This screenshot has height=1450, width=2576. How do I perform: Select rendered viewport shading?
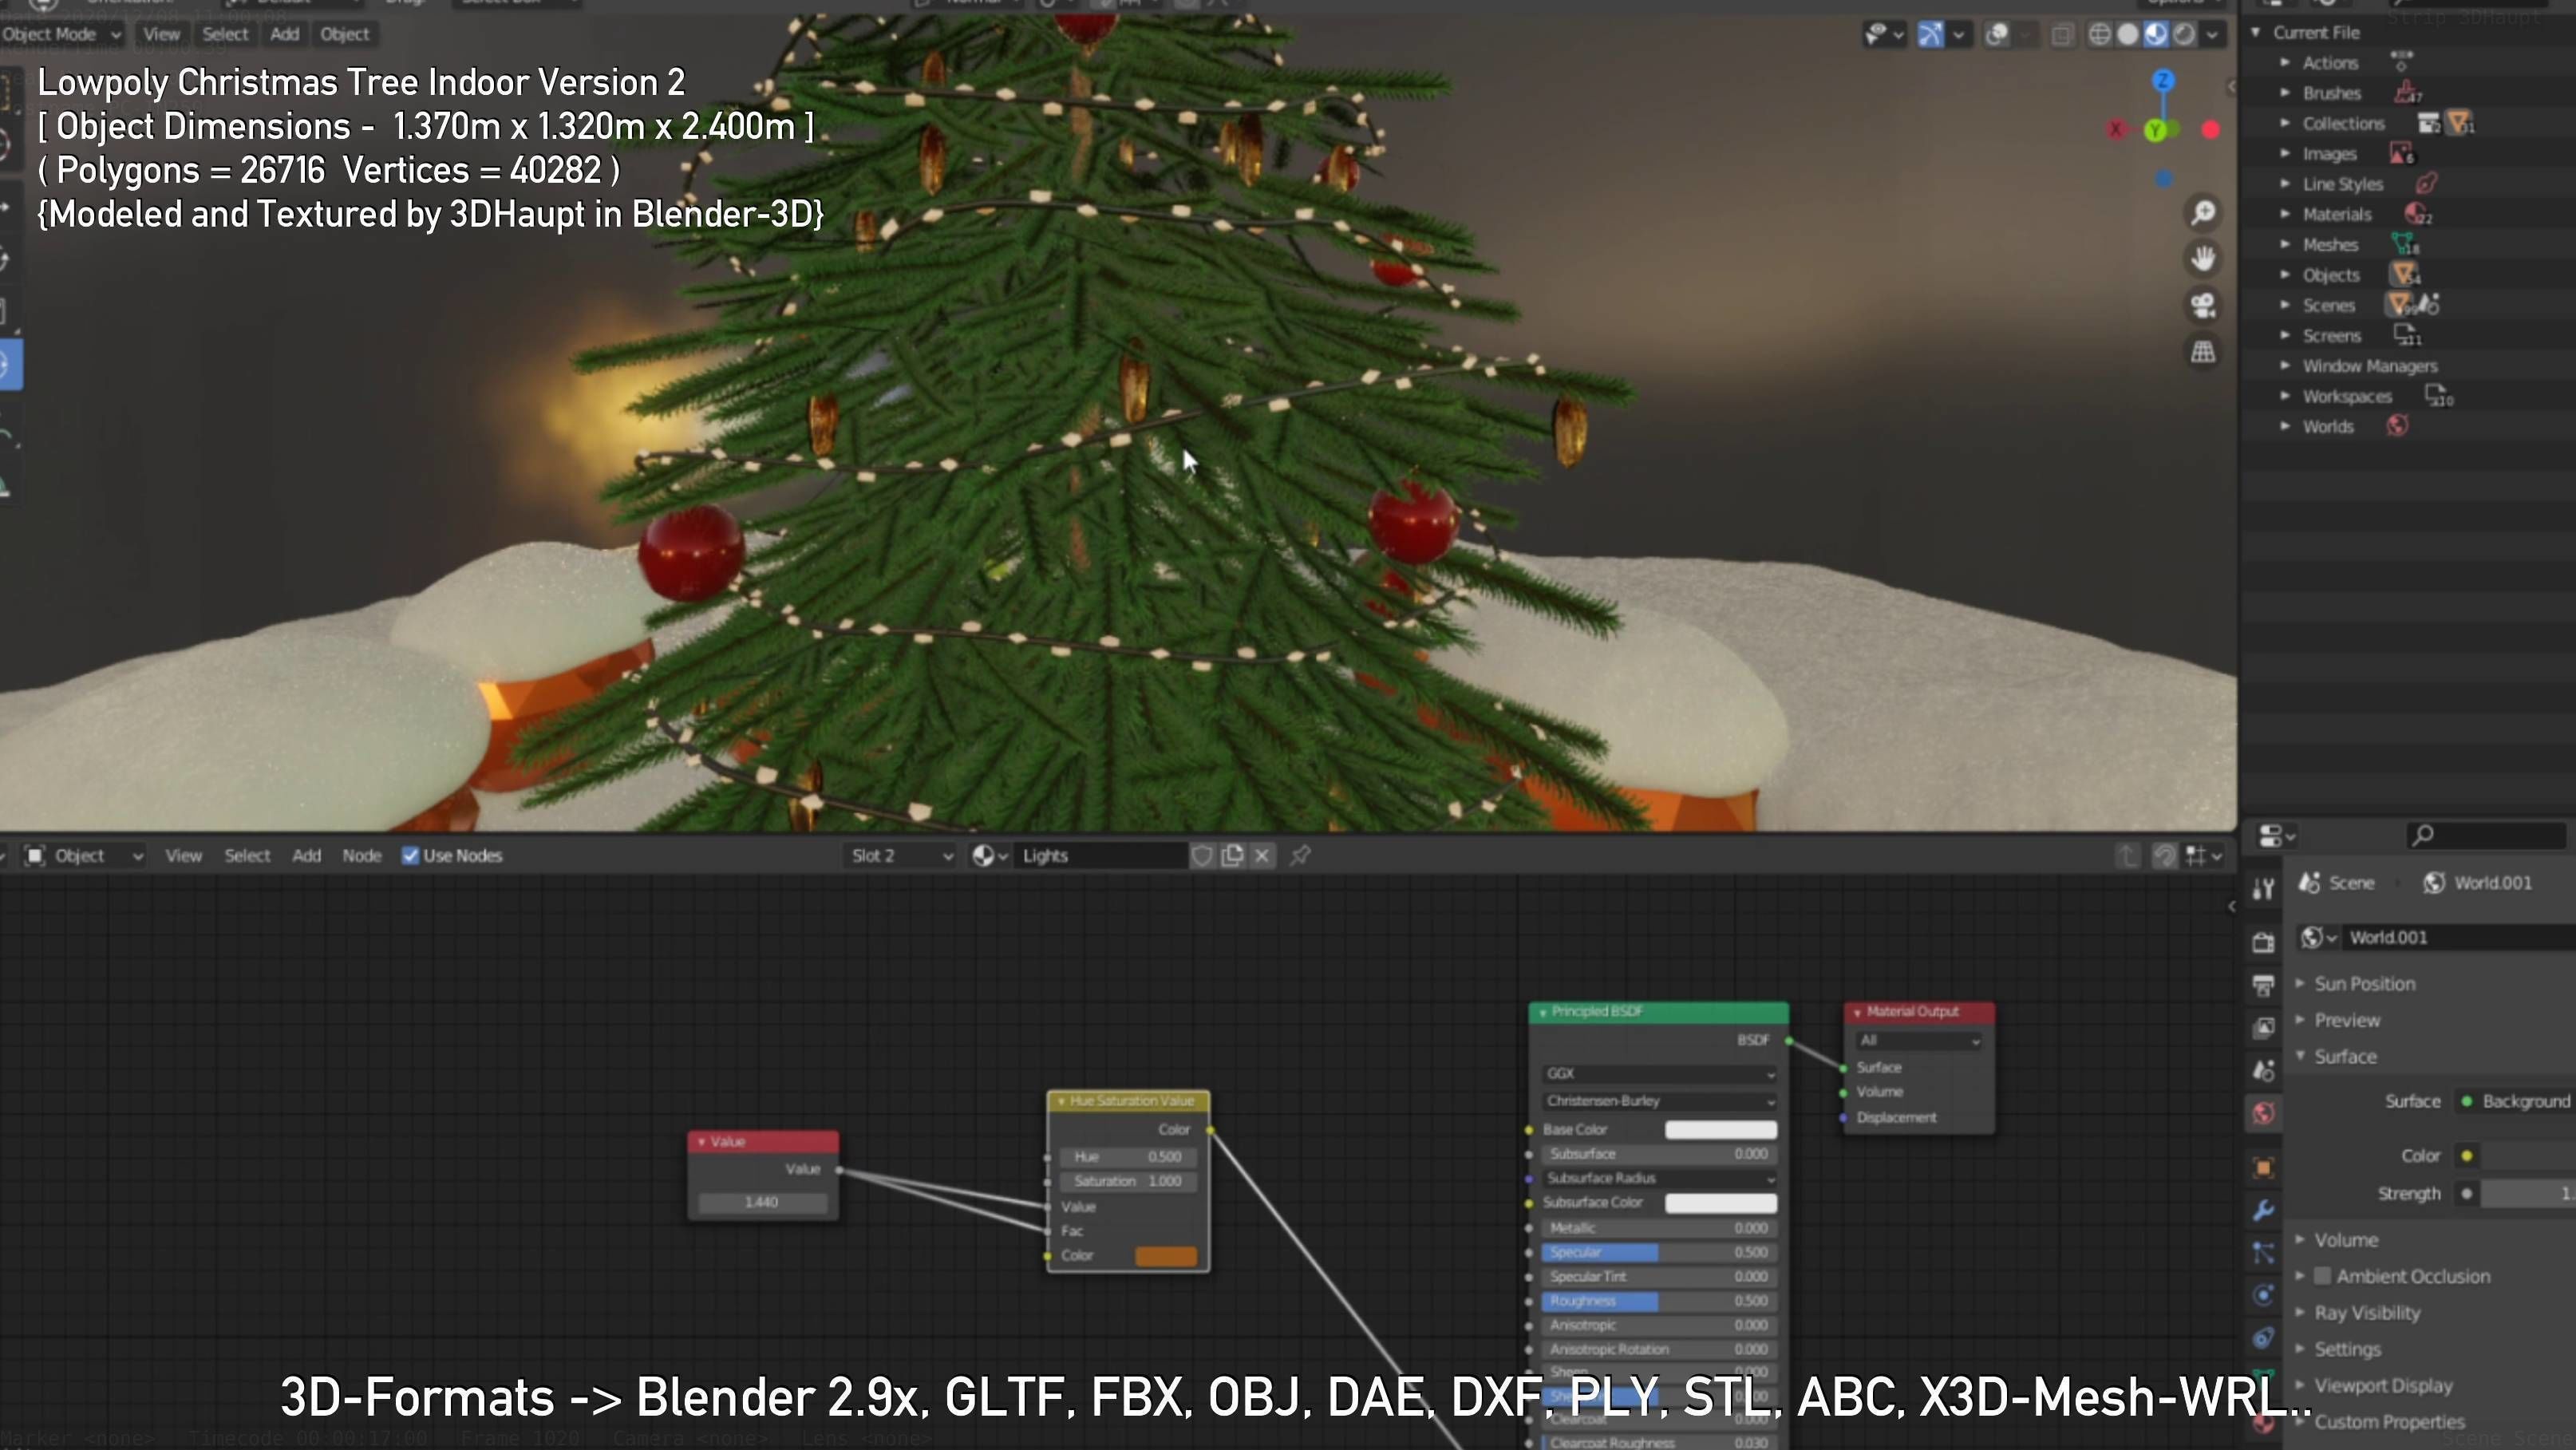point(2184,35)
